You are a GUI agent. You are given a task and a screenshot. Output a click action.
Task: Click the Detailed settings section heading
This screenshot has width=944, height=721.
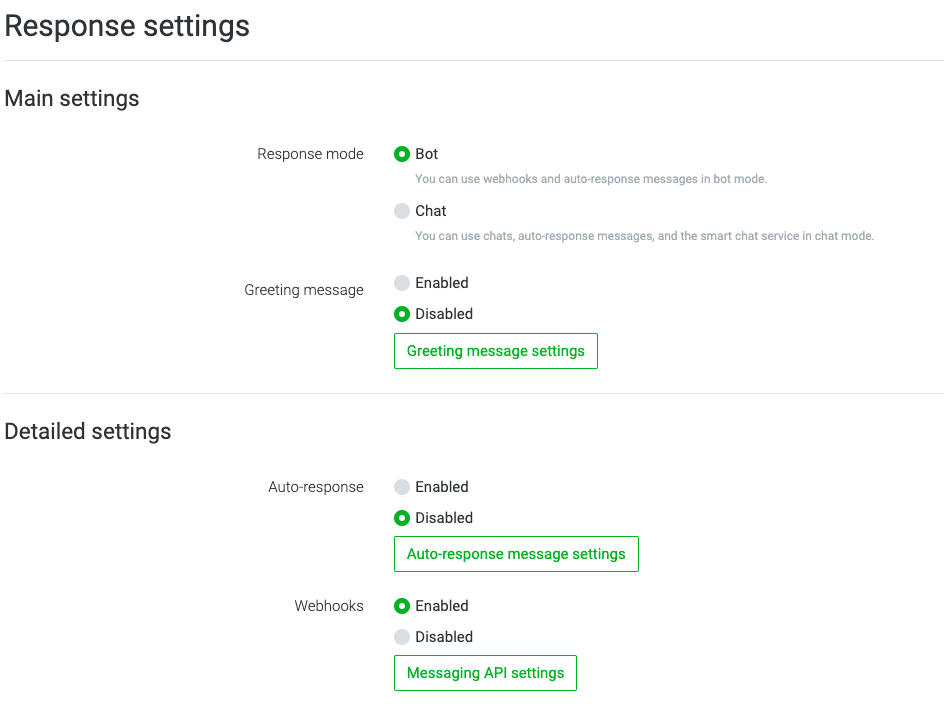(88, 432)
